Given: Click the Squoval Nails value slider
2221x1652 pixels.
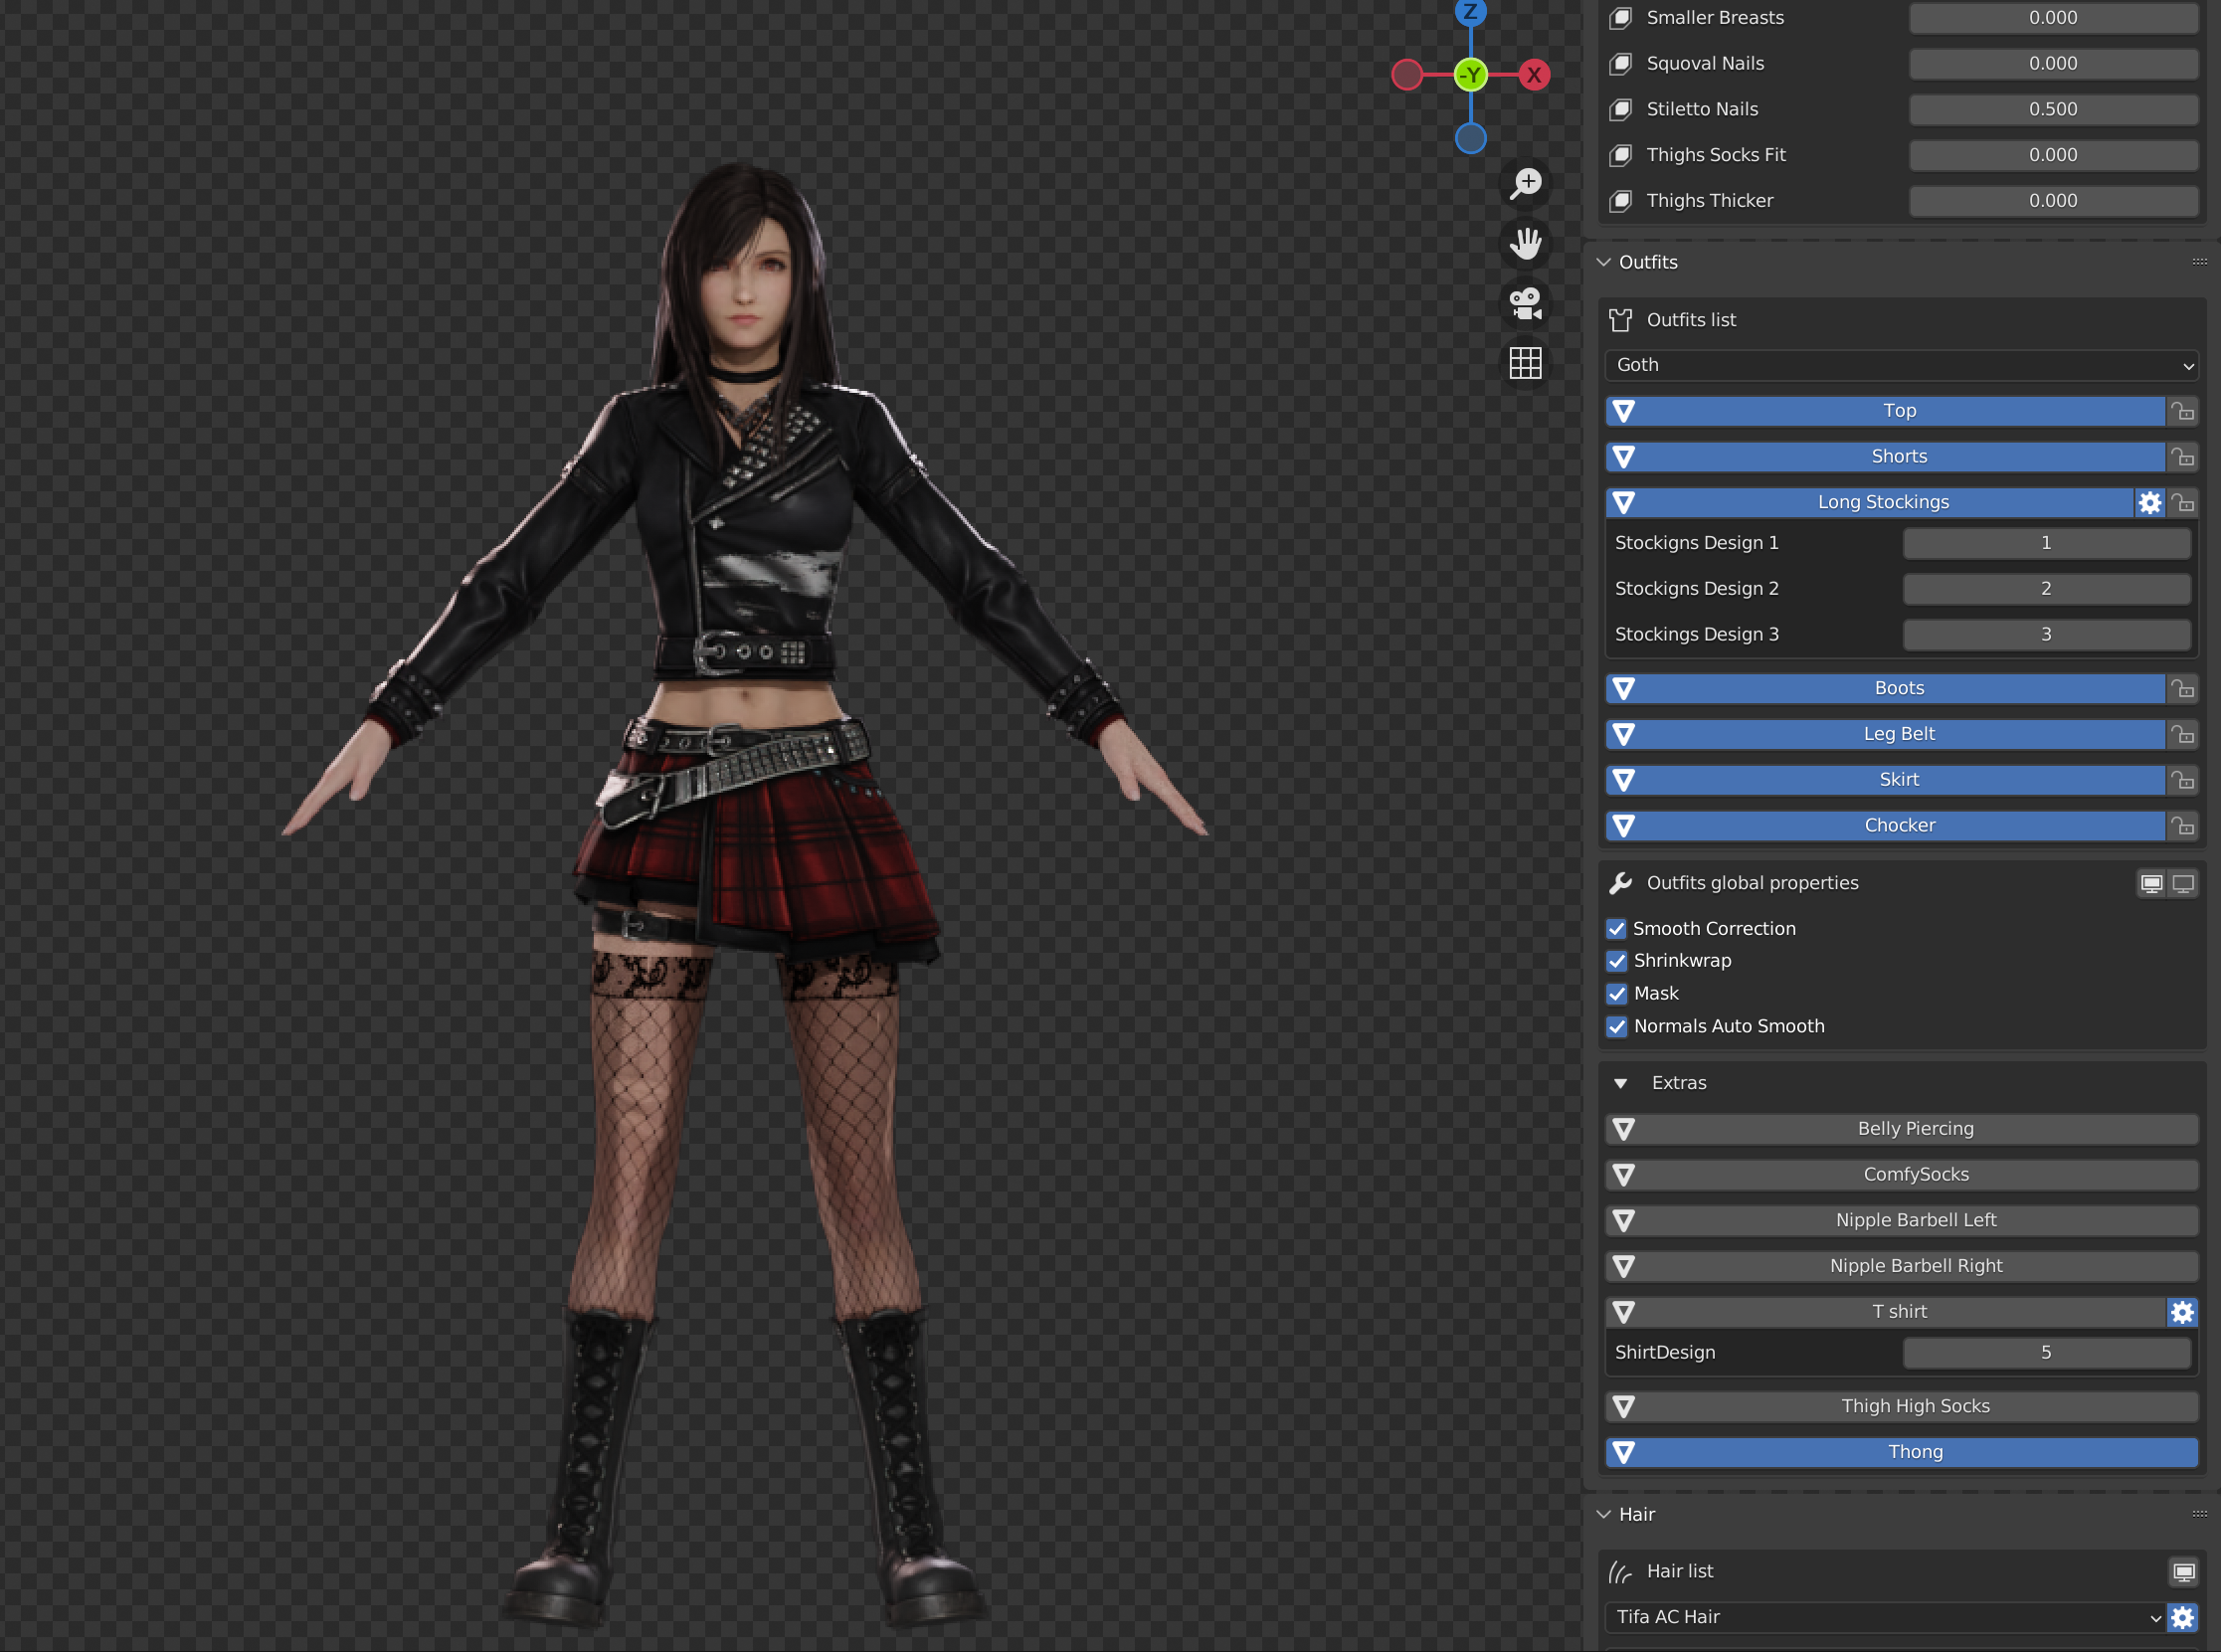Looking at the screenshot, I should (x=2053, y=64).
